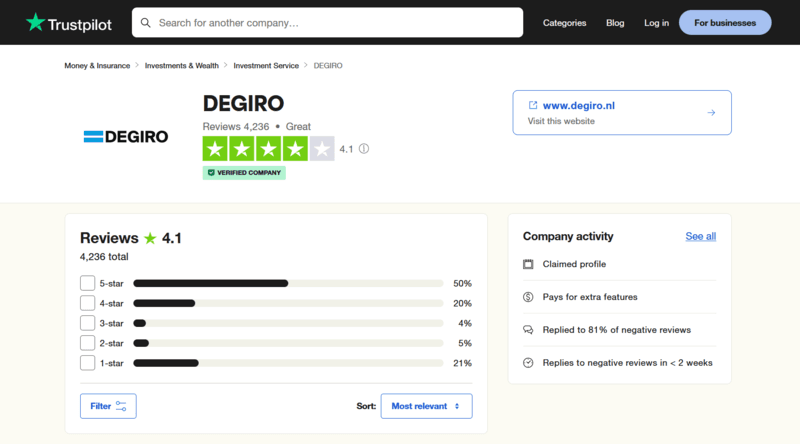Tick the 5-star filter checkbox
800x444 pixels.
tap(87, 283)
